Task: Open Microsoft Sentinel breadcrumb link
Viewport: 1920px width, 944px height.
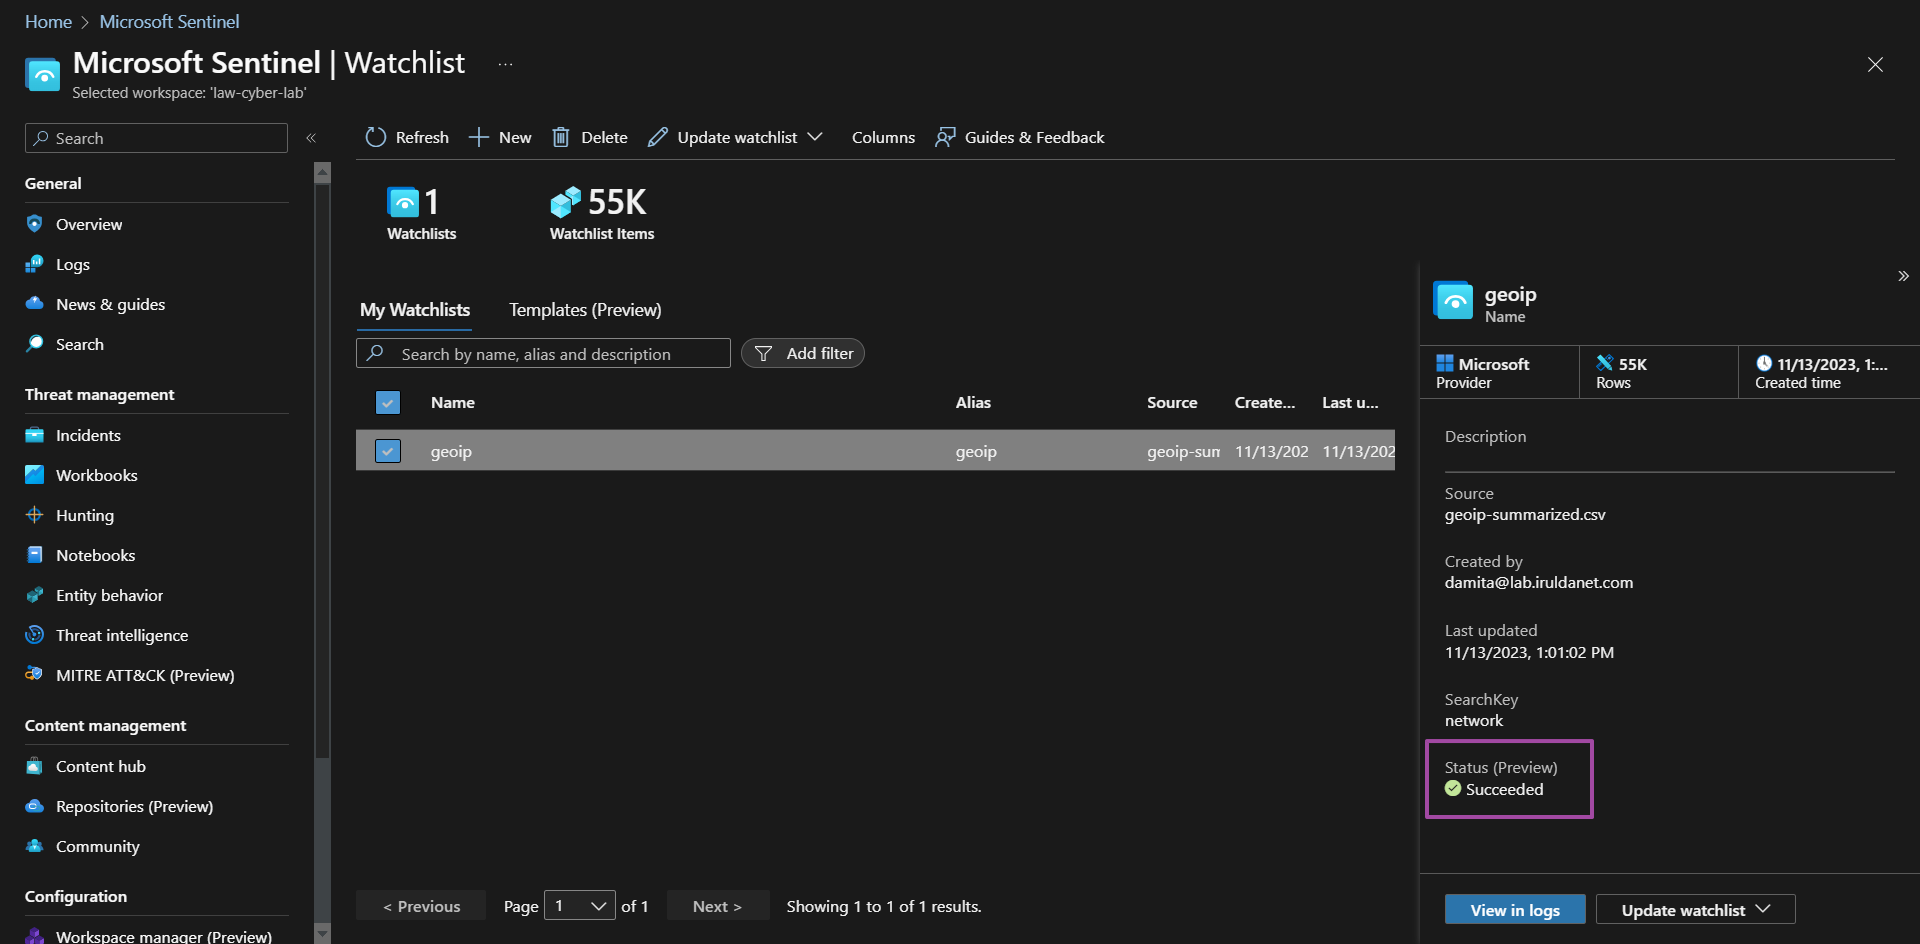Action: coord(169,22)
